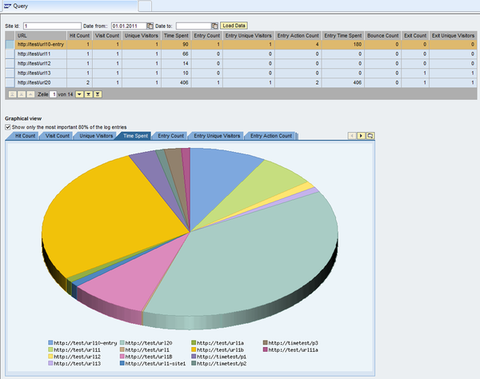Jump one page down in table

[x=88, y=94]
